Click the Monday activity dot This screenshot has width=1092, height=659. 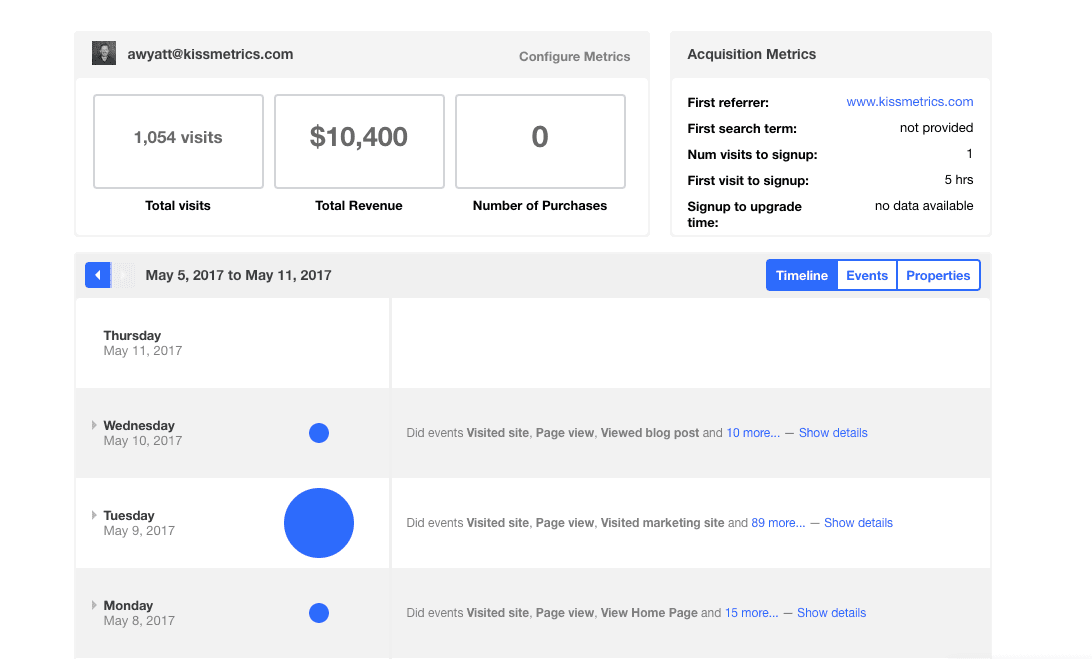[319, 613]
